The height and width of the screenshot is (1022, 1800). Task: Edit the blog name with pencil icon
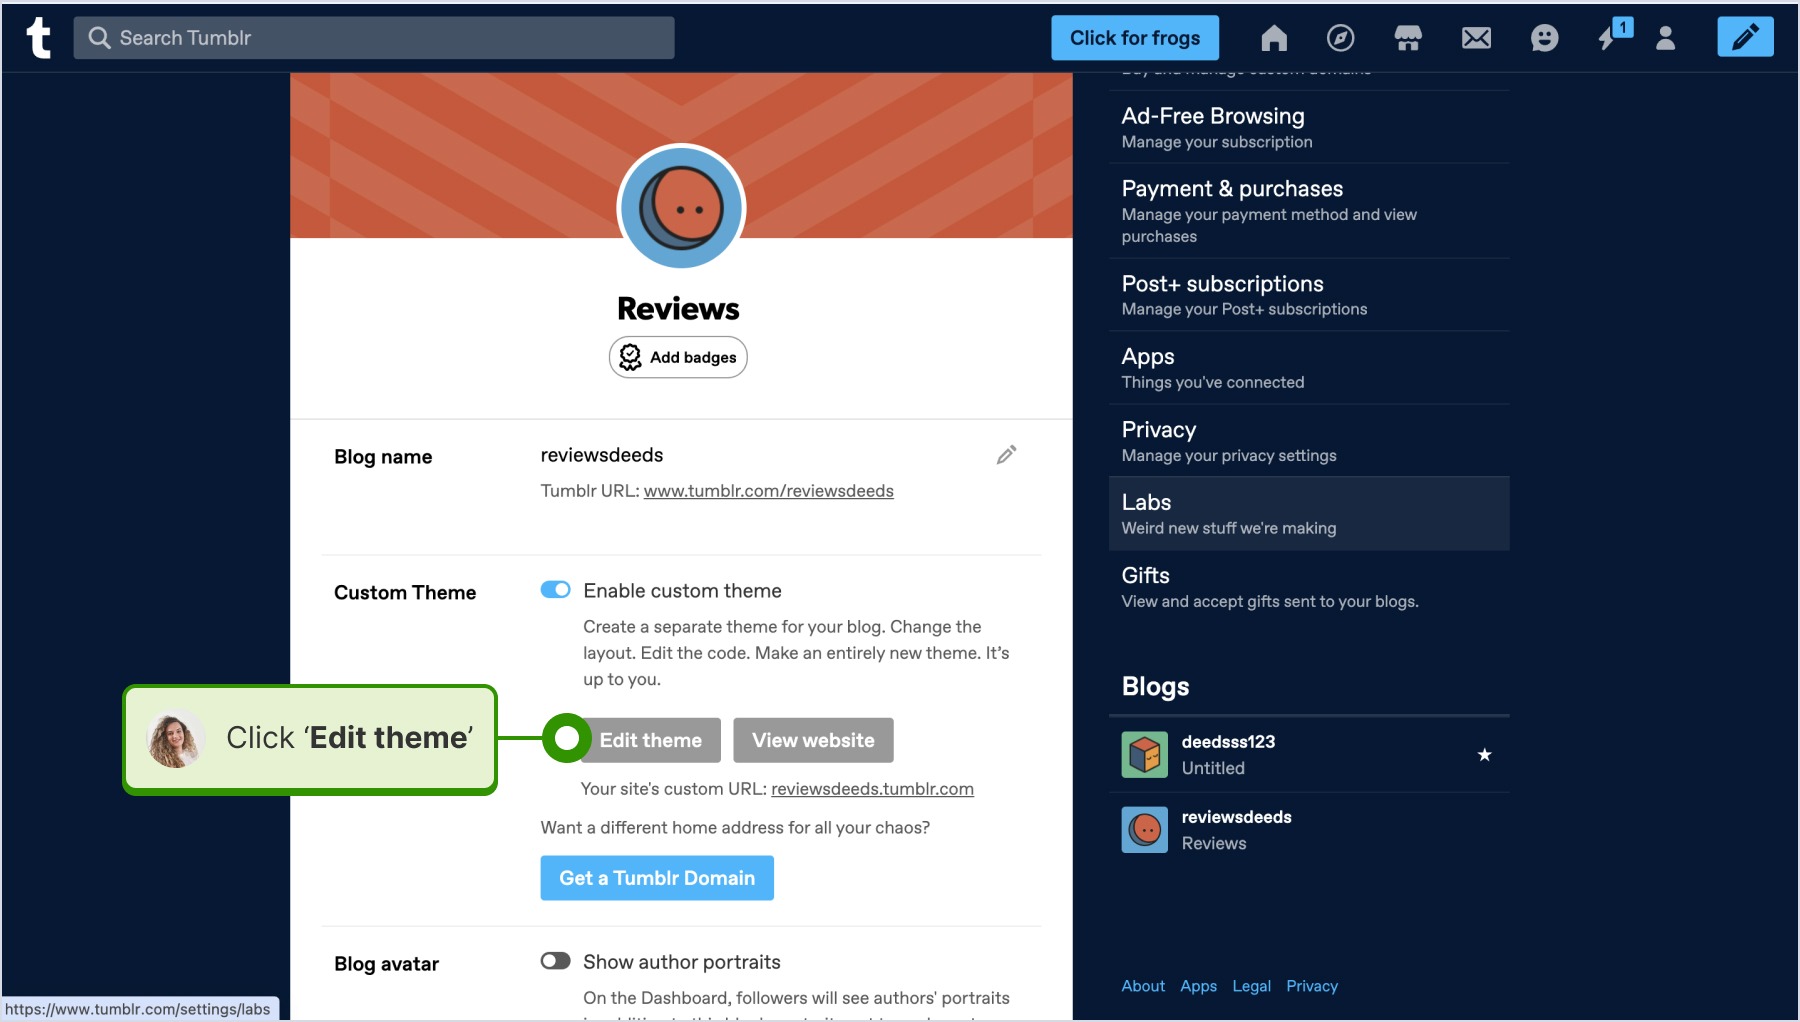[x=1006, y=455]
